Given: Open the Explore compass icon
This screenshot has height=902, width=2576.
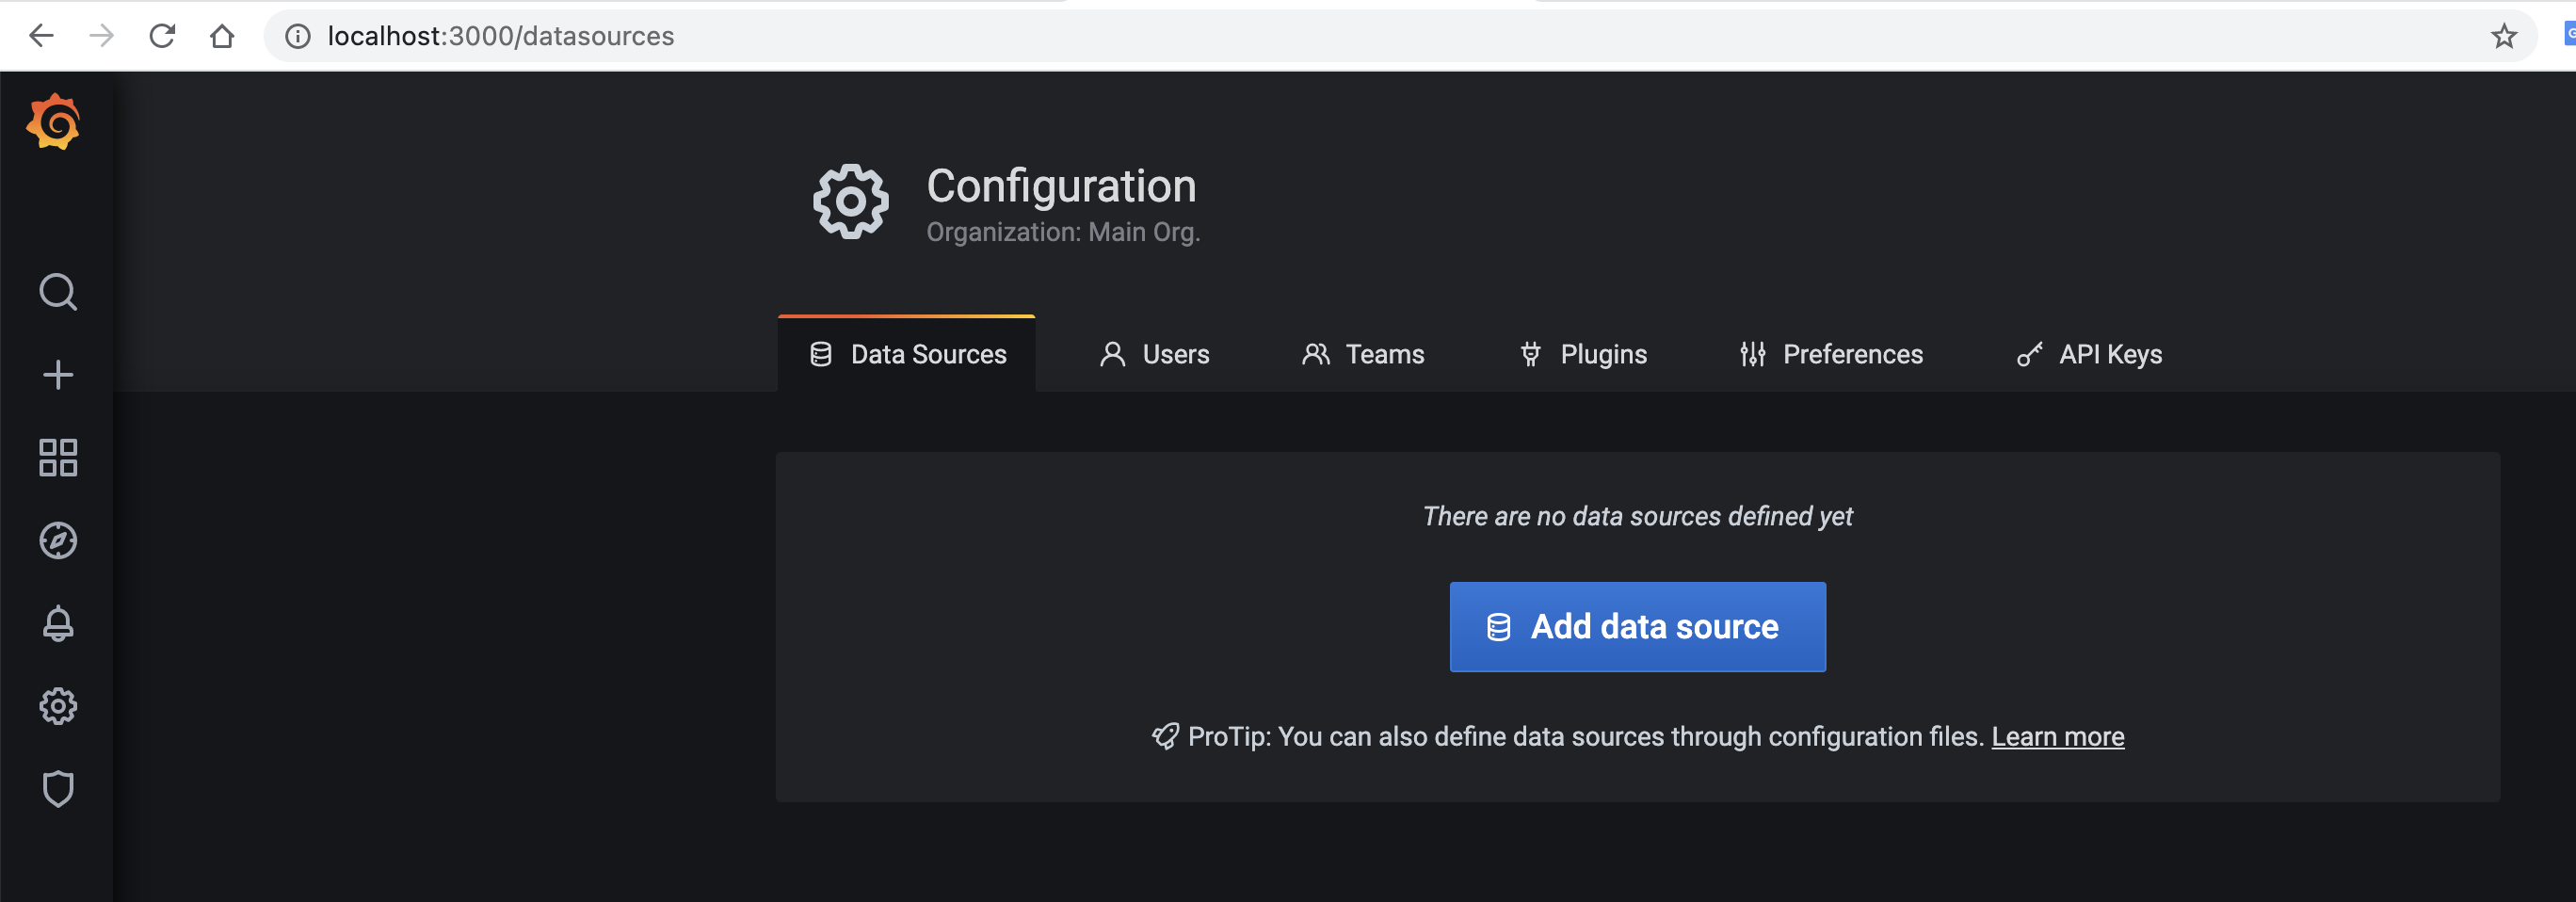Looking at the screenshot, I should point(58,541).
